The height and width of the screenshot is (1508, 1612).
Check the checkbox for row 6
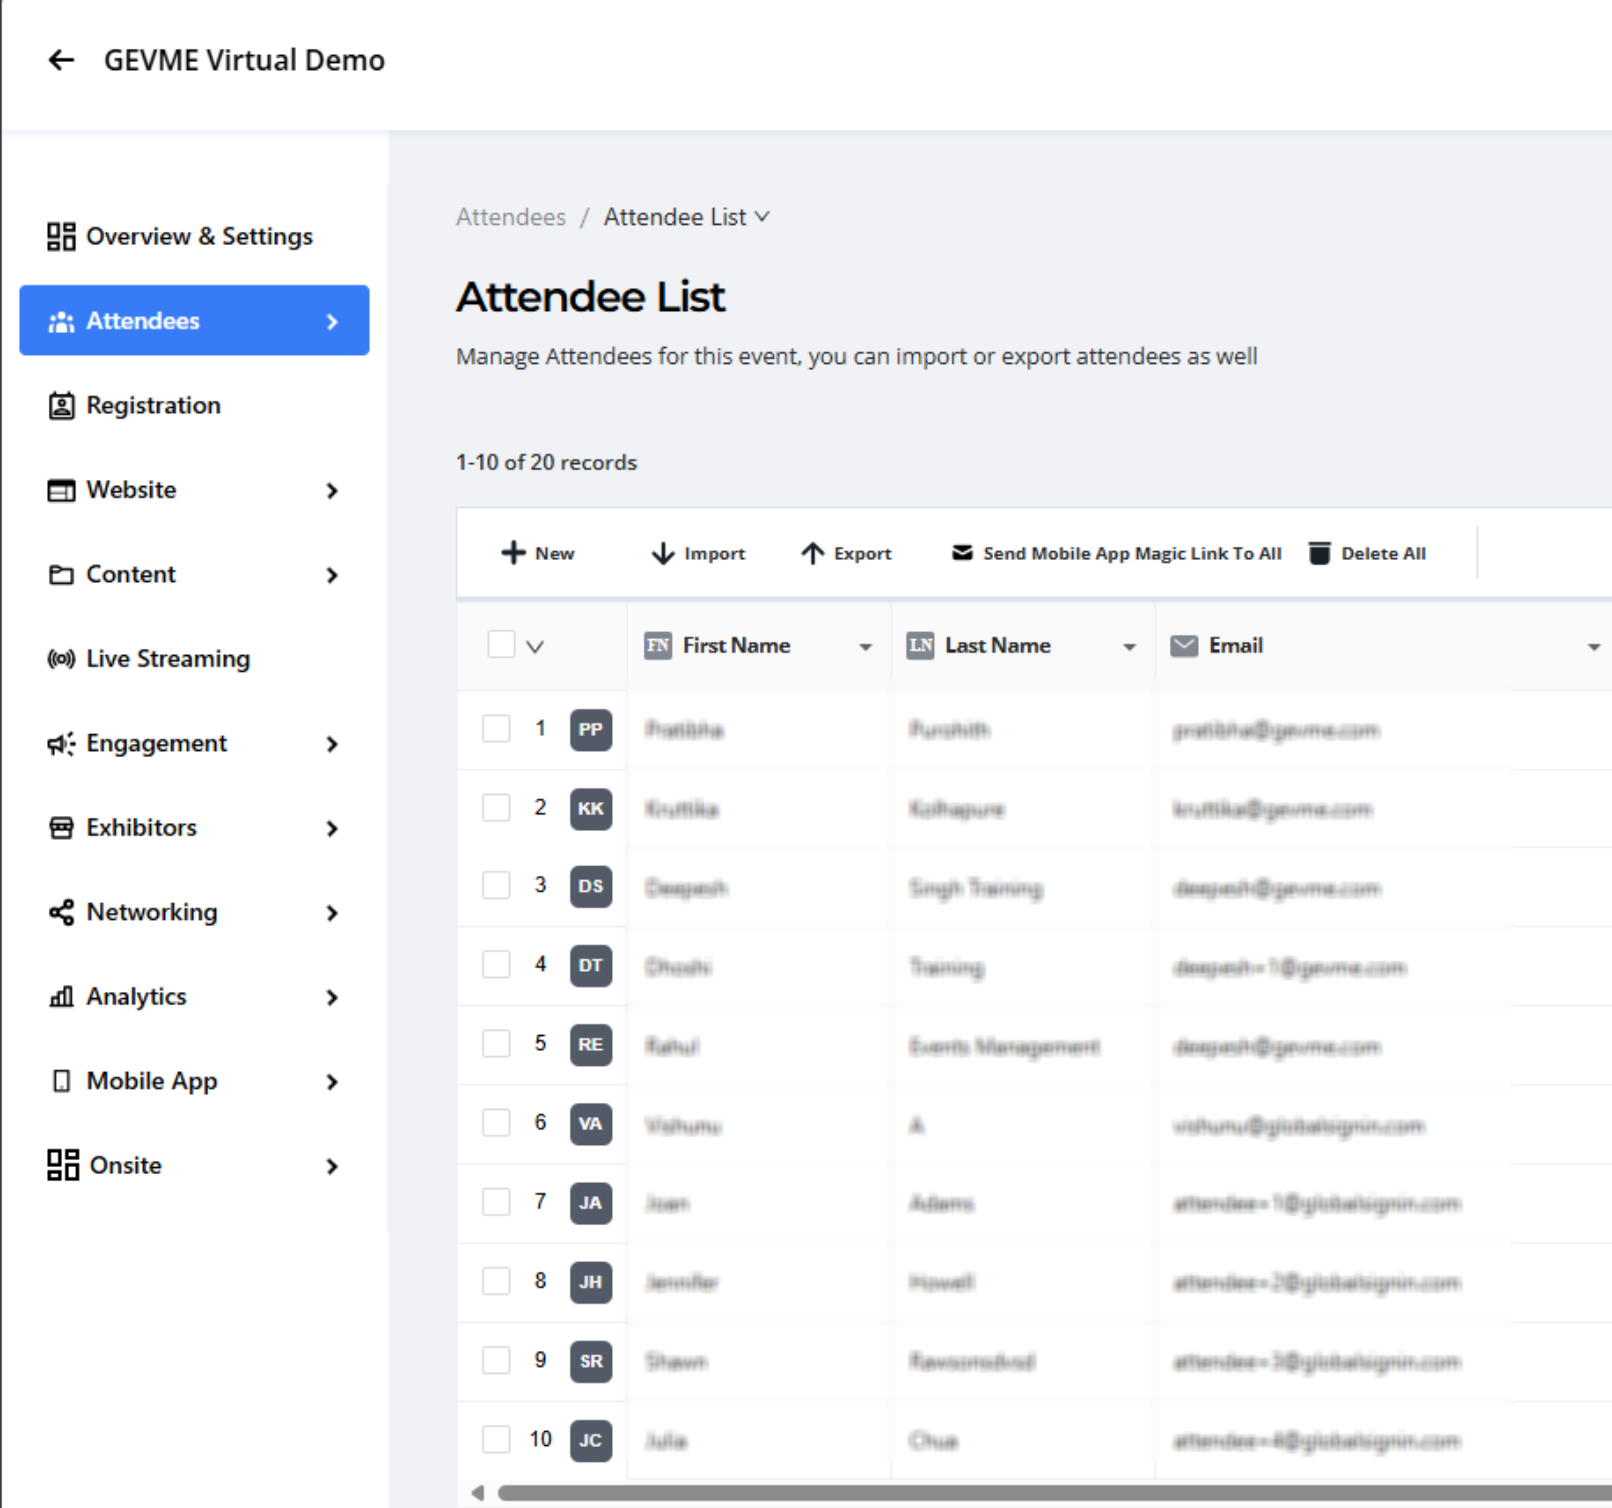point(496,1123)
